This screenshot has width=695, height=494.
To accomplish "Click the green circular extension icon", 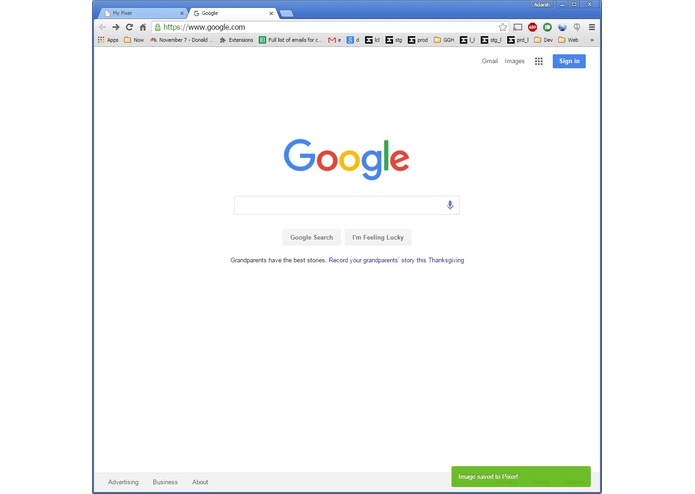I will click(x=547, y=27).
